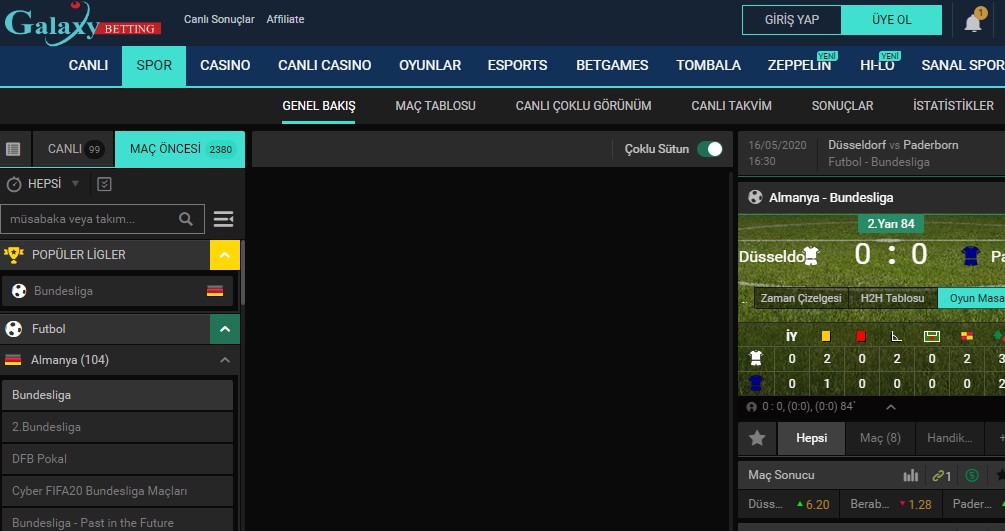Go to CASINO section
1005x531 pixels.
point(225,65)
